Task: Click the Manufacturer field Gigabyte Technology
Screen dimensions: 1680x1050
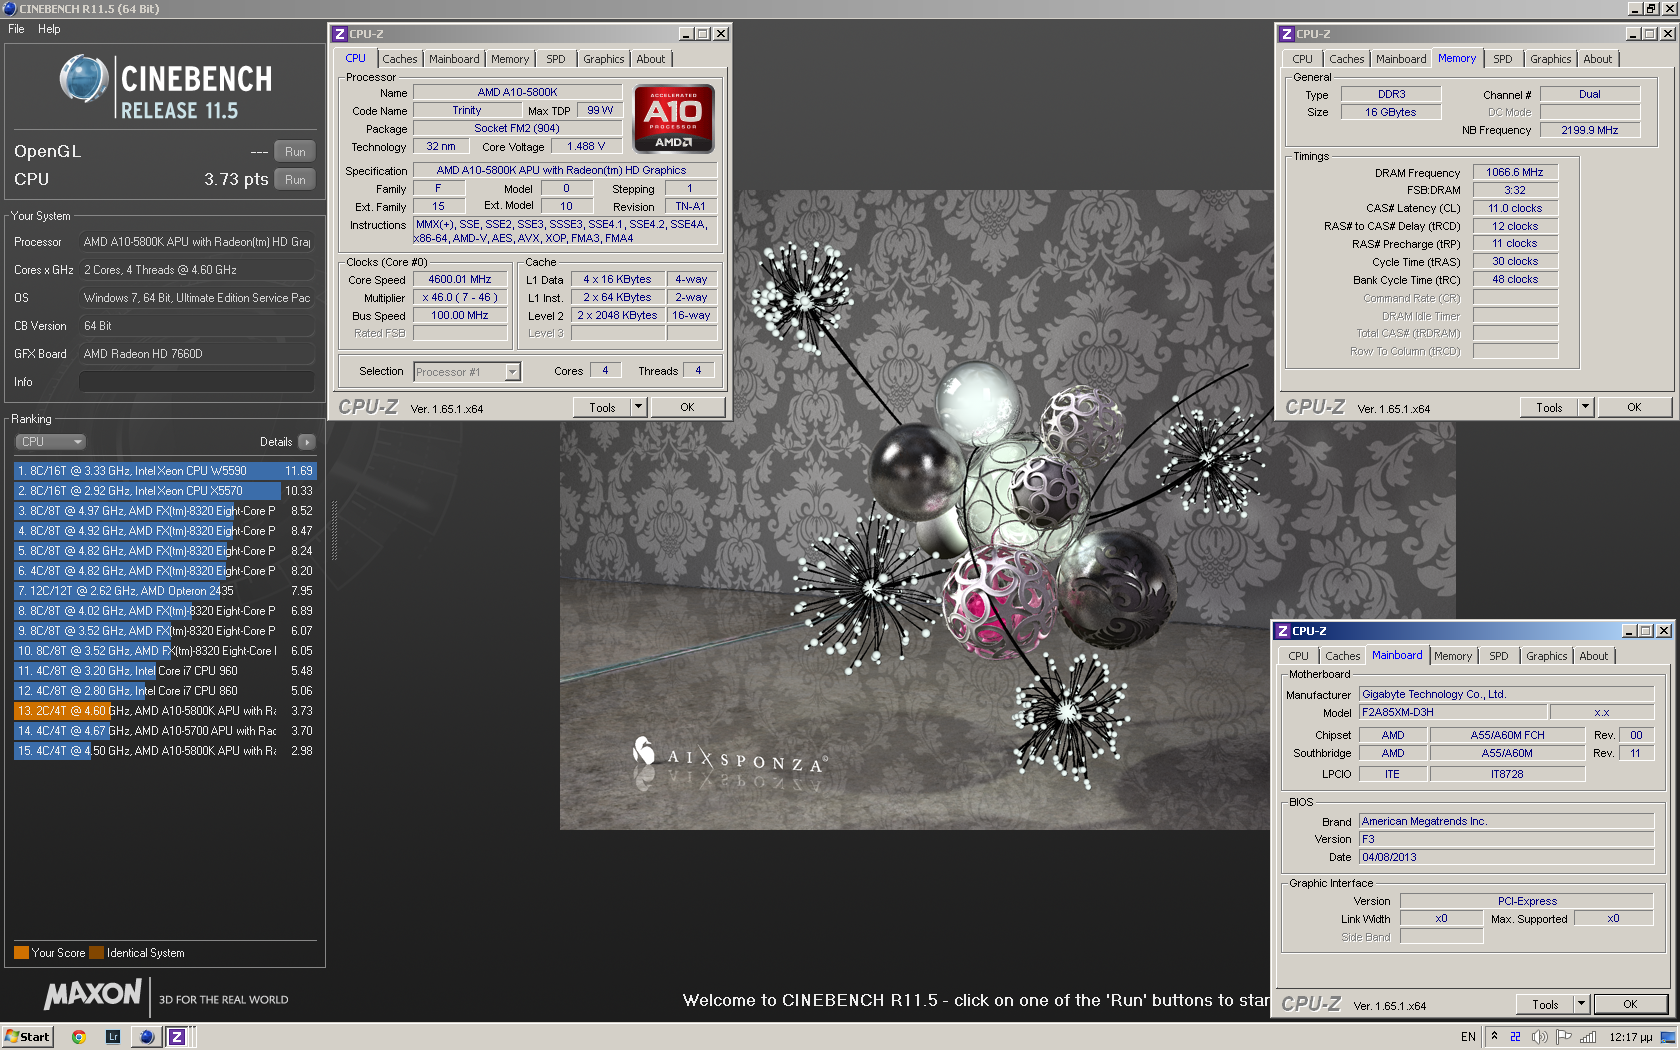Action: coord(1506,694)
